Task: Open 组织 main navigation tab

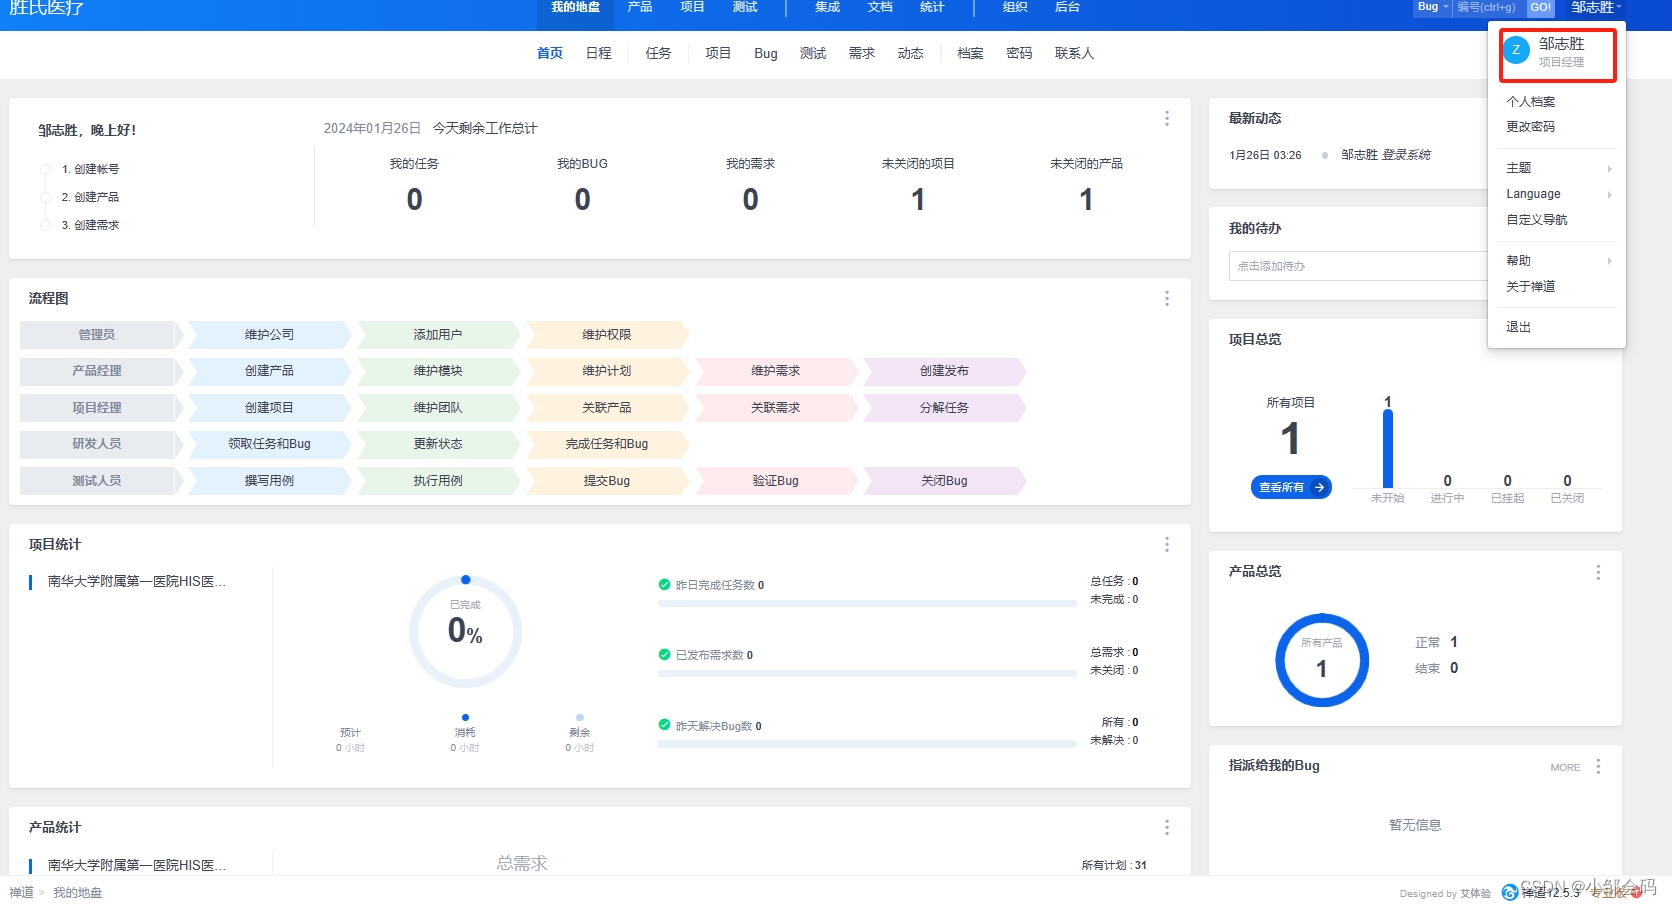Action: click(1015, 7)
